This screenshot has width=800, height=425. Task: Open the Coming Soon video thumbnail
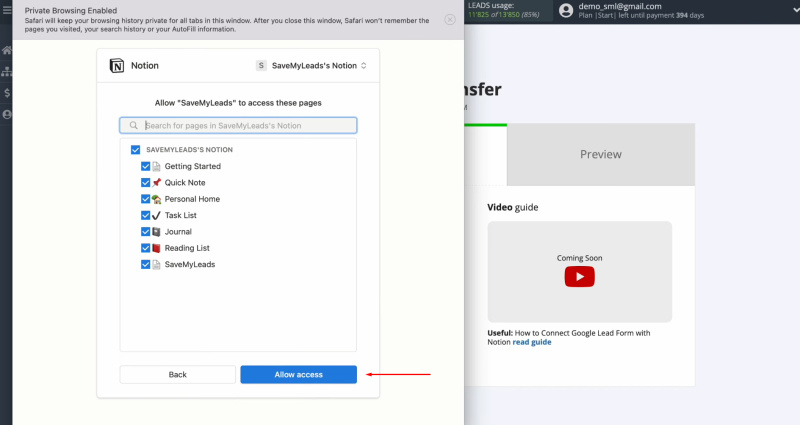(x=580, y=271)
